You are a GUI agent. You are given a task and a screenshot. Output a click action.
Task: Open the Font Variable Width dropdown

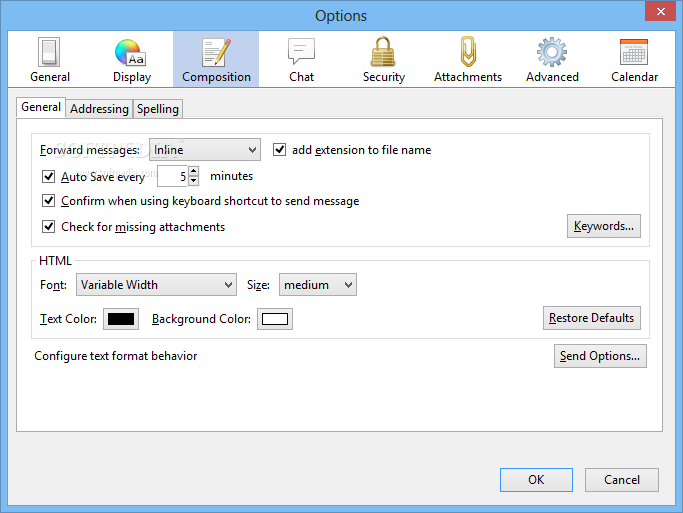pos(156,285)
